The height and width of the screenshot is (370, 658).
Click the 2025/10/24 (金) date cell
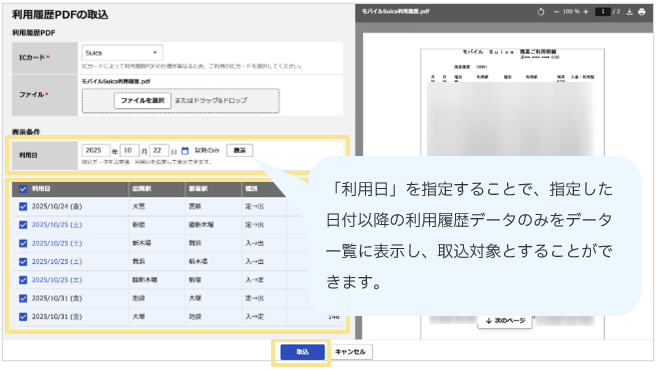click(x=57, y=206)
